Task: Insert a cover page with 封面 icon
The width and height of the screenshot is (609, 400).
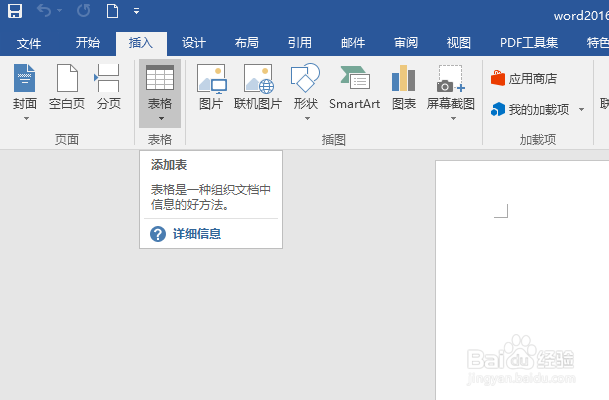Action: (x=24, y=78)
